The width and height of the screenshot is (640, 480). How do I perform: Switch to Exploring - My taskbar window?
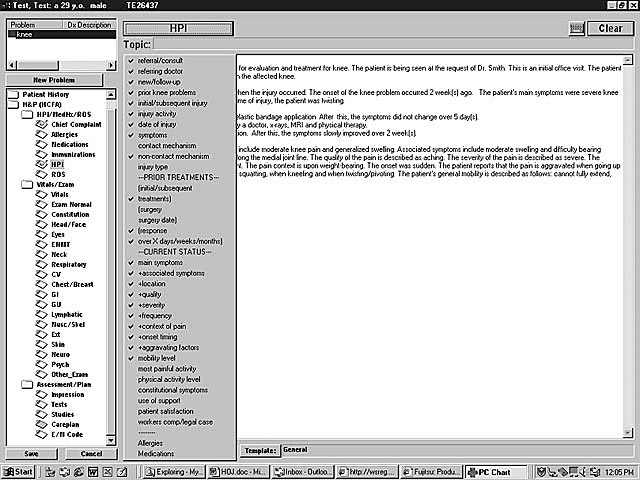coord(175,472)
